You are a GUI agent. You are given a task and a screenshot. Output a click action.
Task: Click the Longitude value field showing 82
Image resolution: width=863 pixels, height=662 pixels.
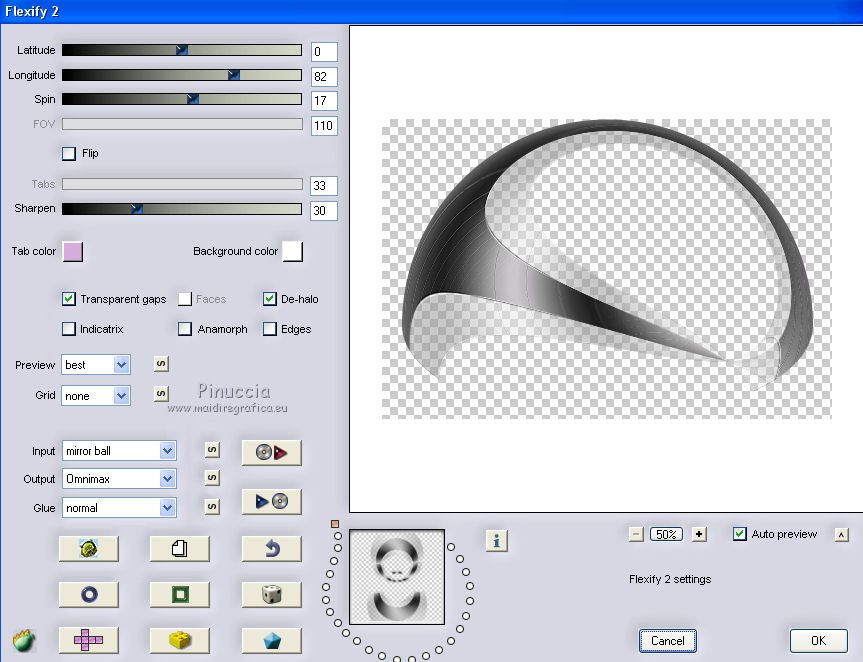coord(324,76)
